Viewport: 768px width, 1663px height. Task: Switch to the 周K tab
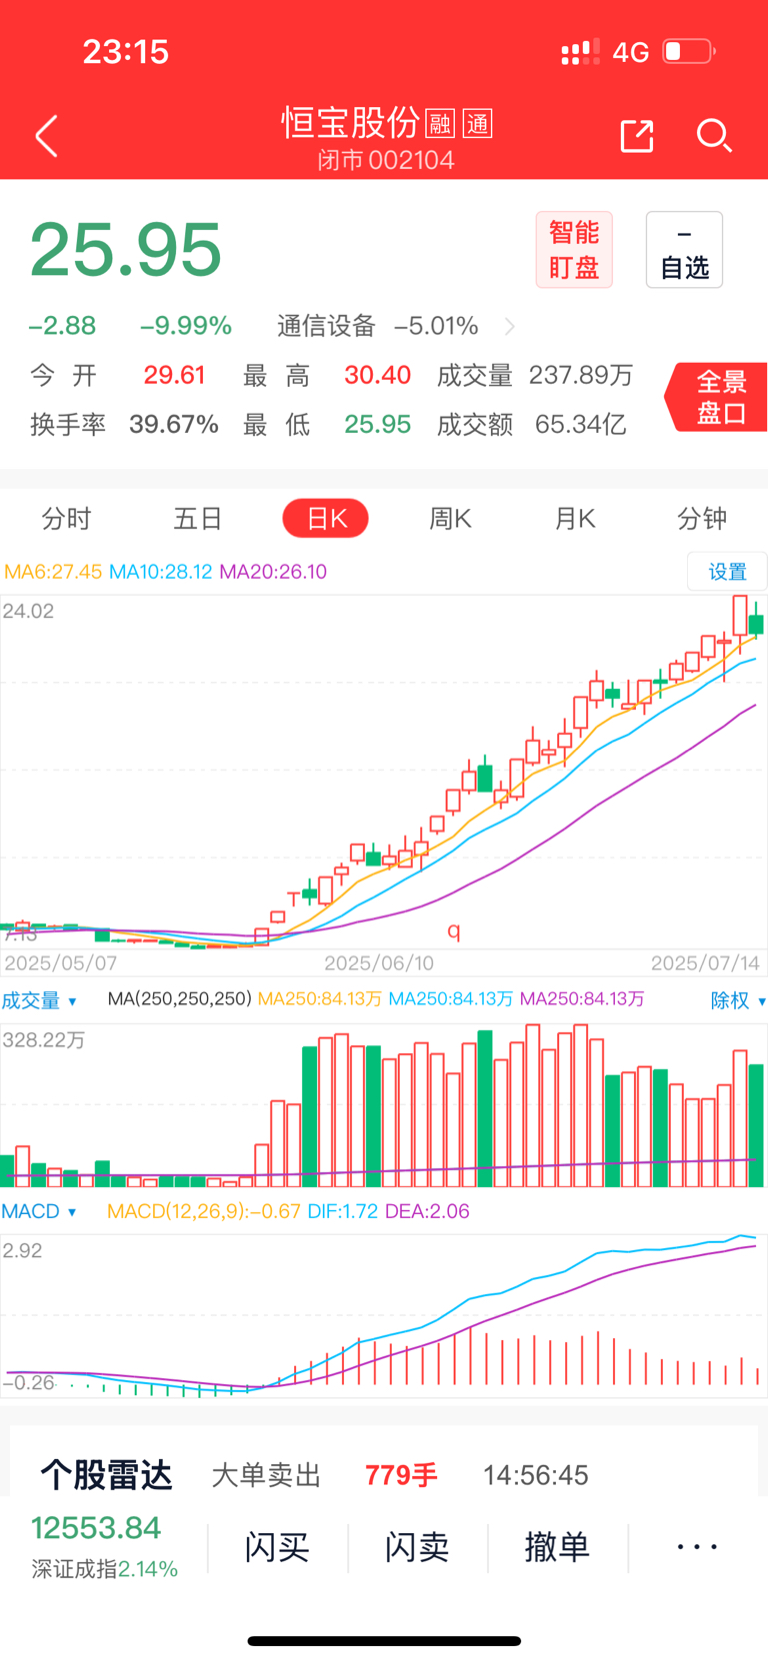[x=450, y=518]
